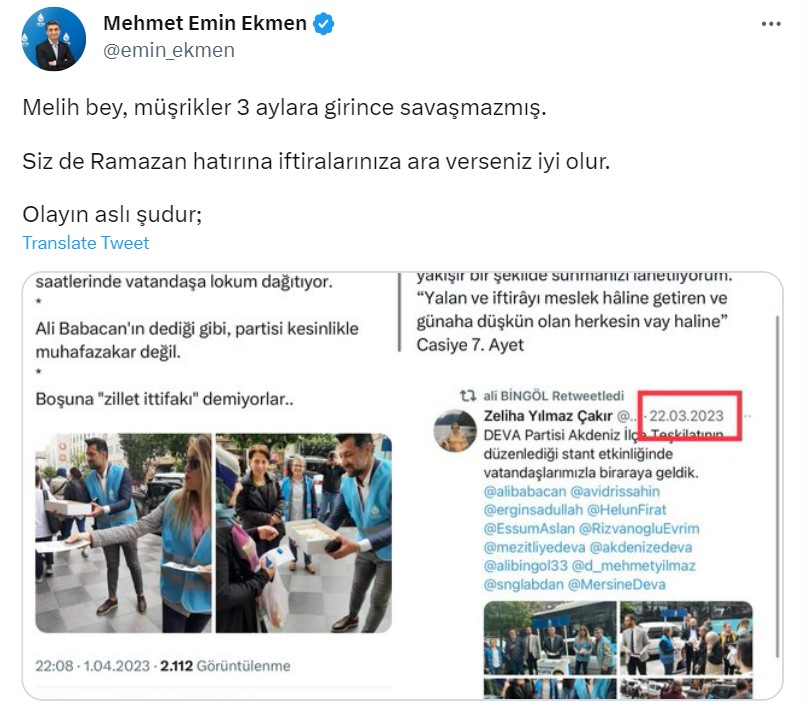
Task: Open Zeliha Yılmaz Çakır's round avatar
Action: coord(455,430)
